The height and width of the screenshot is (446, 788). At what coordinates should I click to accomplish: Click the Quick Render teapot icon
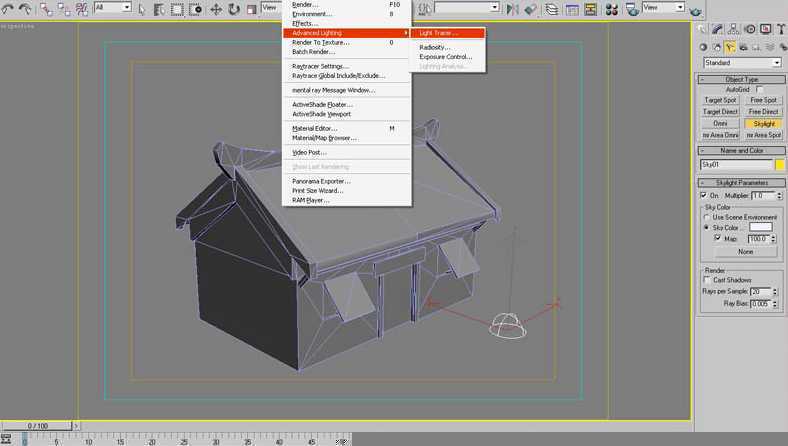pyautogui.click(x=696, y=10)
